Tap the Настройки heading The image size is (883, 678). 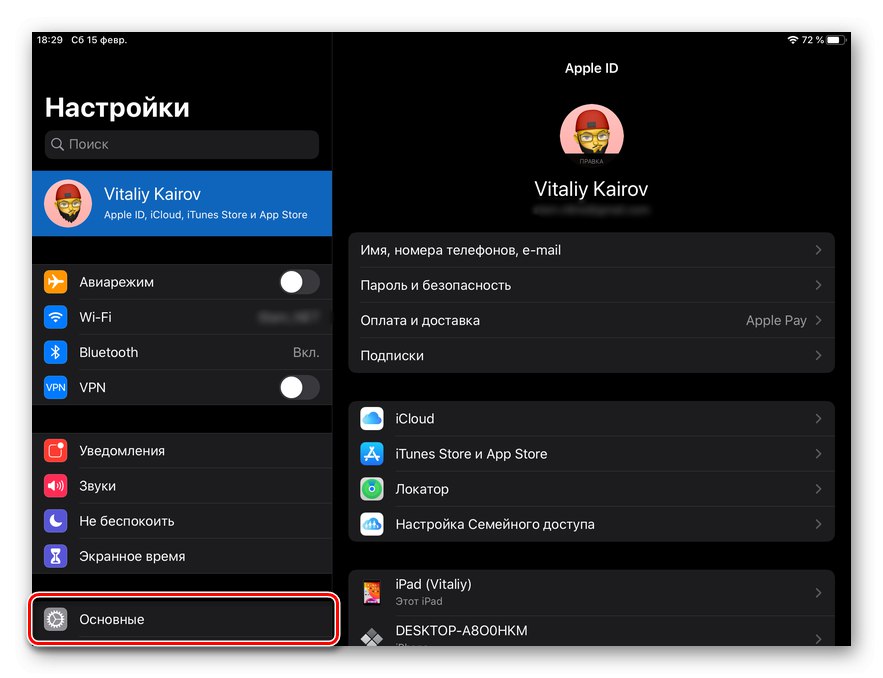[117, 108]
